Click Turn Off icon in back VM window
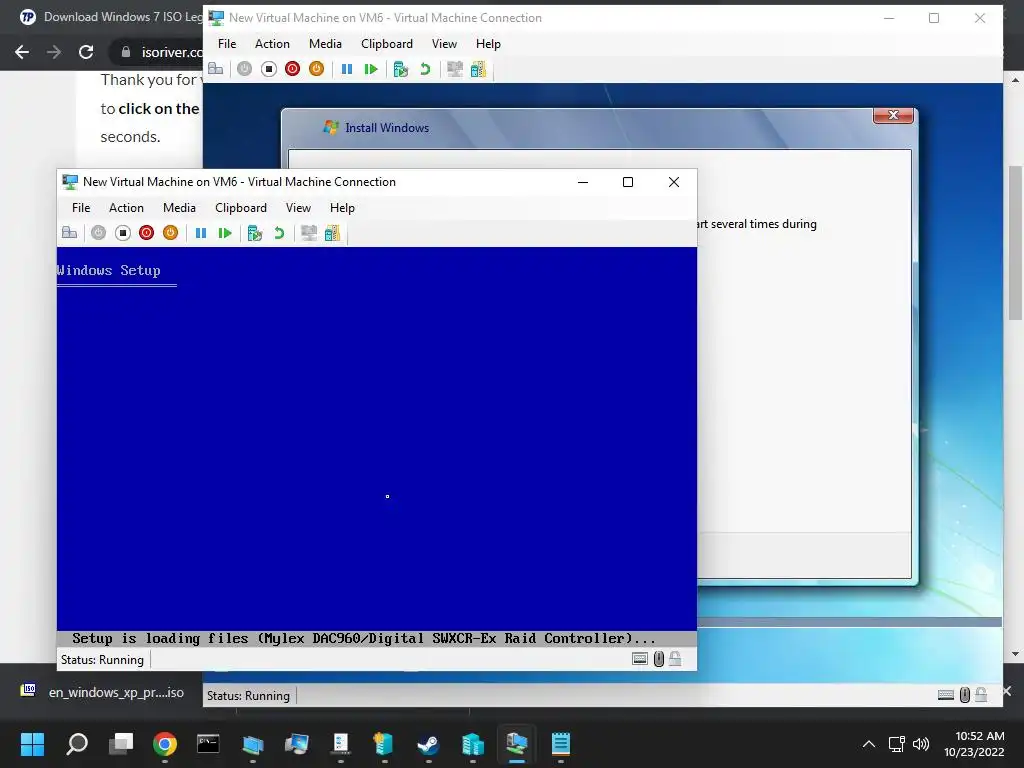 (268, 69)
